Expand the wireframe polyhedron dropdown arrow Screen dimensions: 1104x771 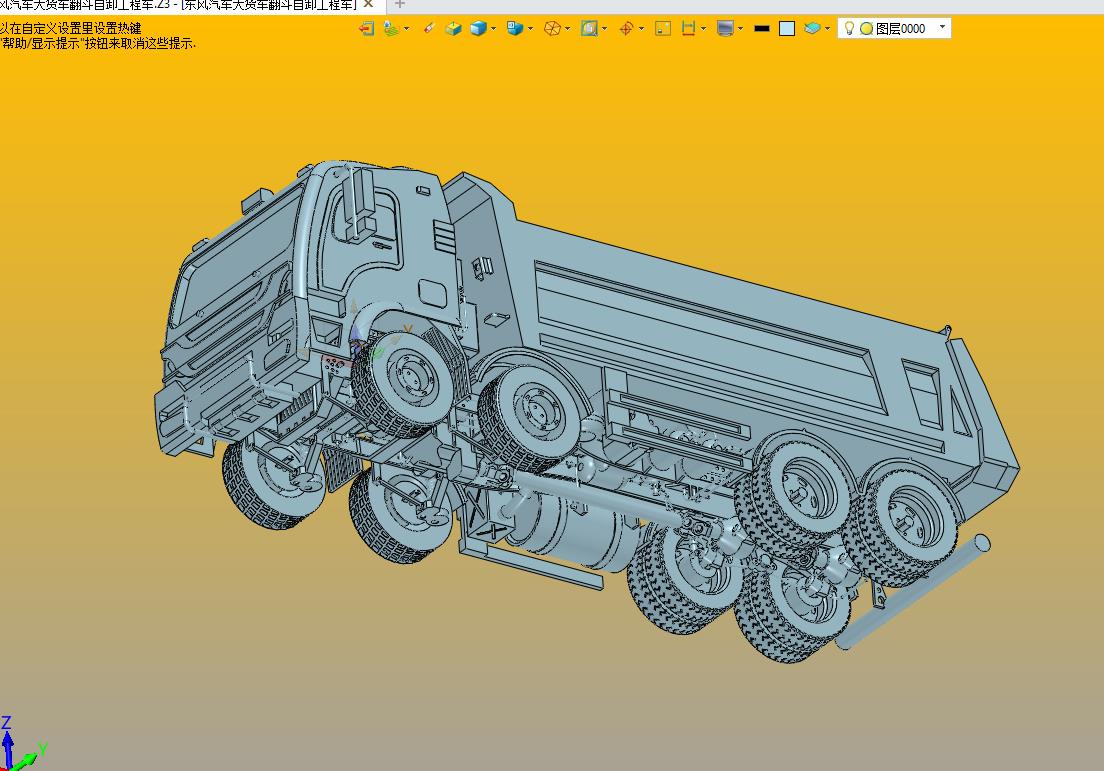tap(567, 29)
